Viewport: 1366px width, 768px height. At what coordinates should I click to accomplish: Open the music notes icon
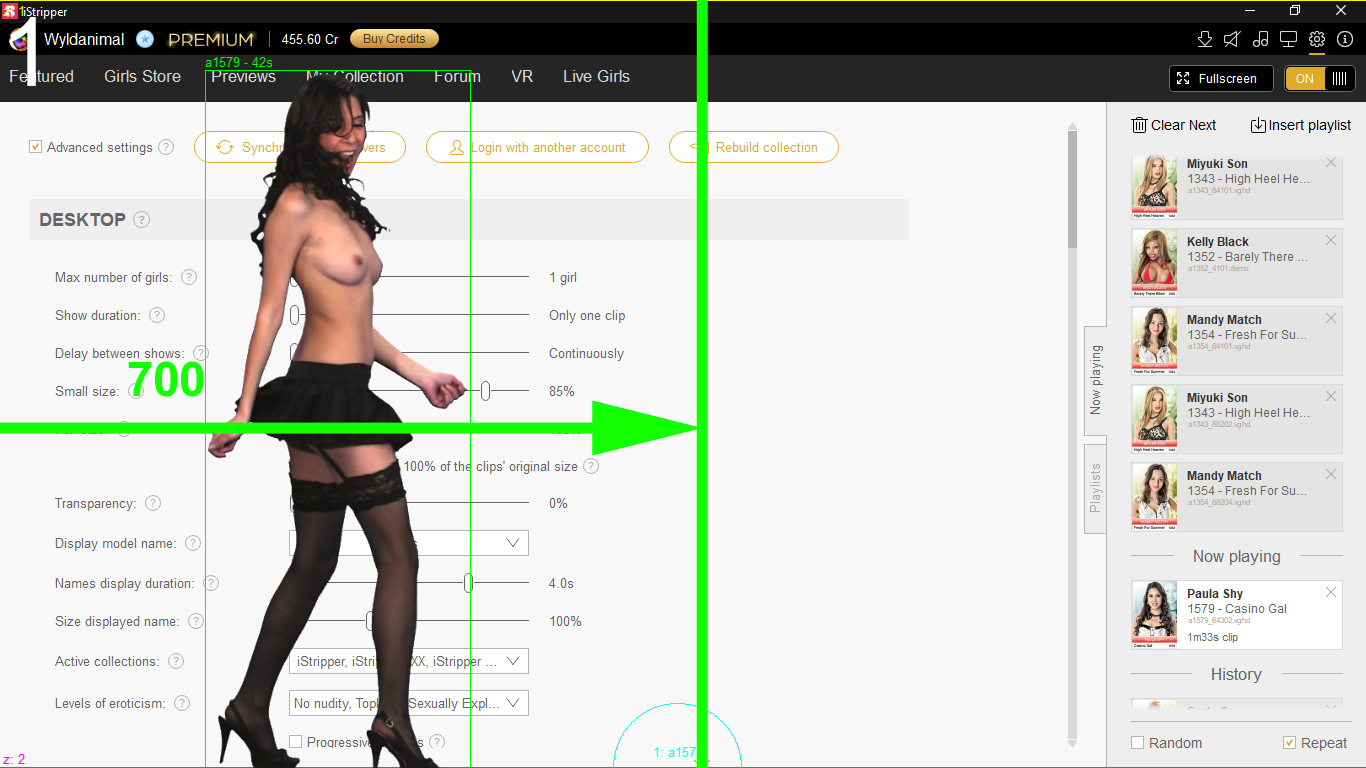click(1261, 39)
